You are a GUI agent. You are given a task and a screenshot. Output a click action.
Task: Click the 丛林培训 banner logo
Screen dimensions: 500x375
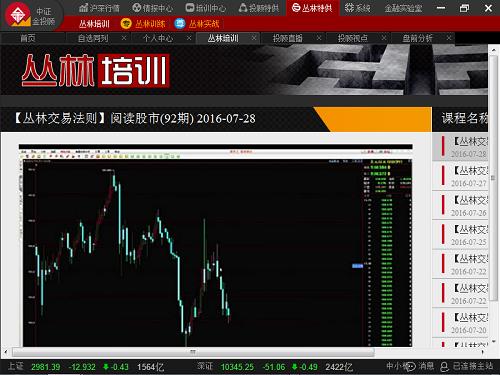click(x=95, y=70)
